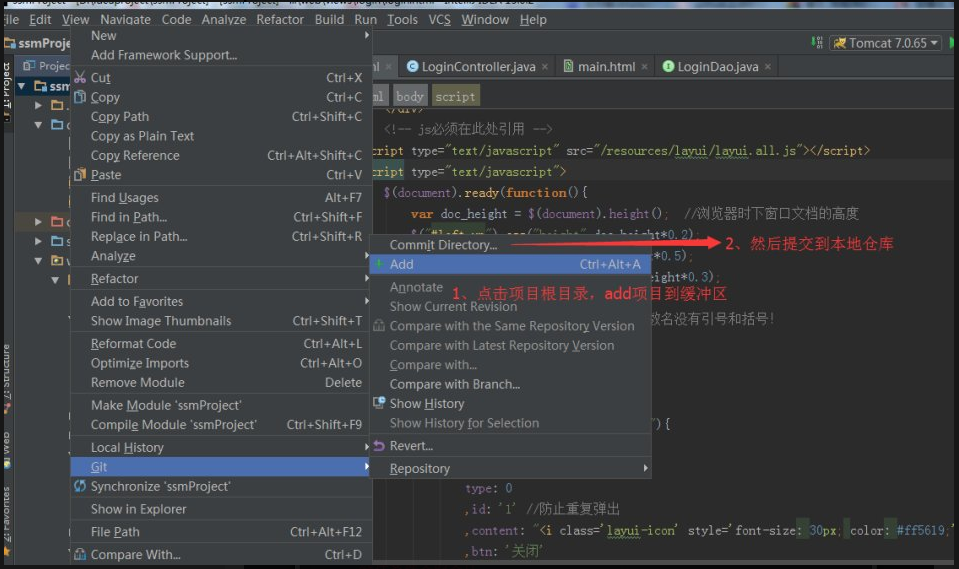Screen dimensions: 959x569
Task: Click the Paste clipboard icon
Action: [80, 175]
